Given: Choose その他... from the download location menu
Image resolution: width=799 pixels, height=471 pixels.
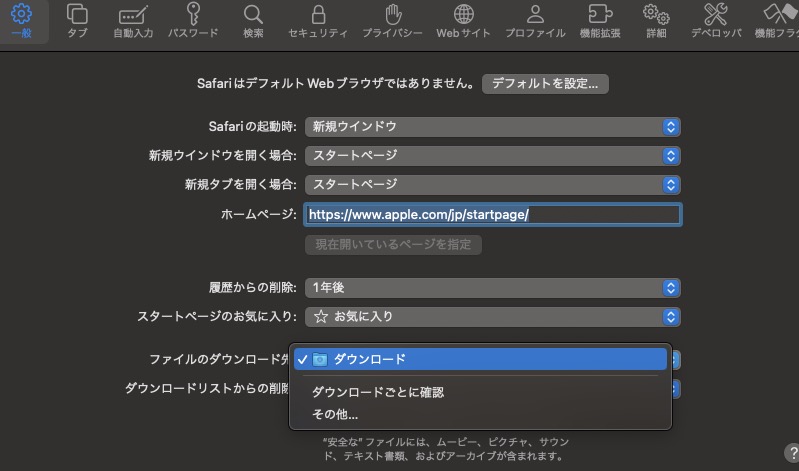Looking at the screenshot, I should tap(335, 414).
